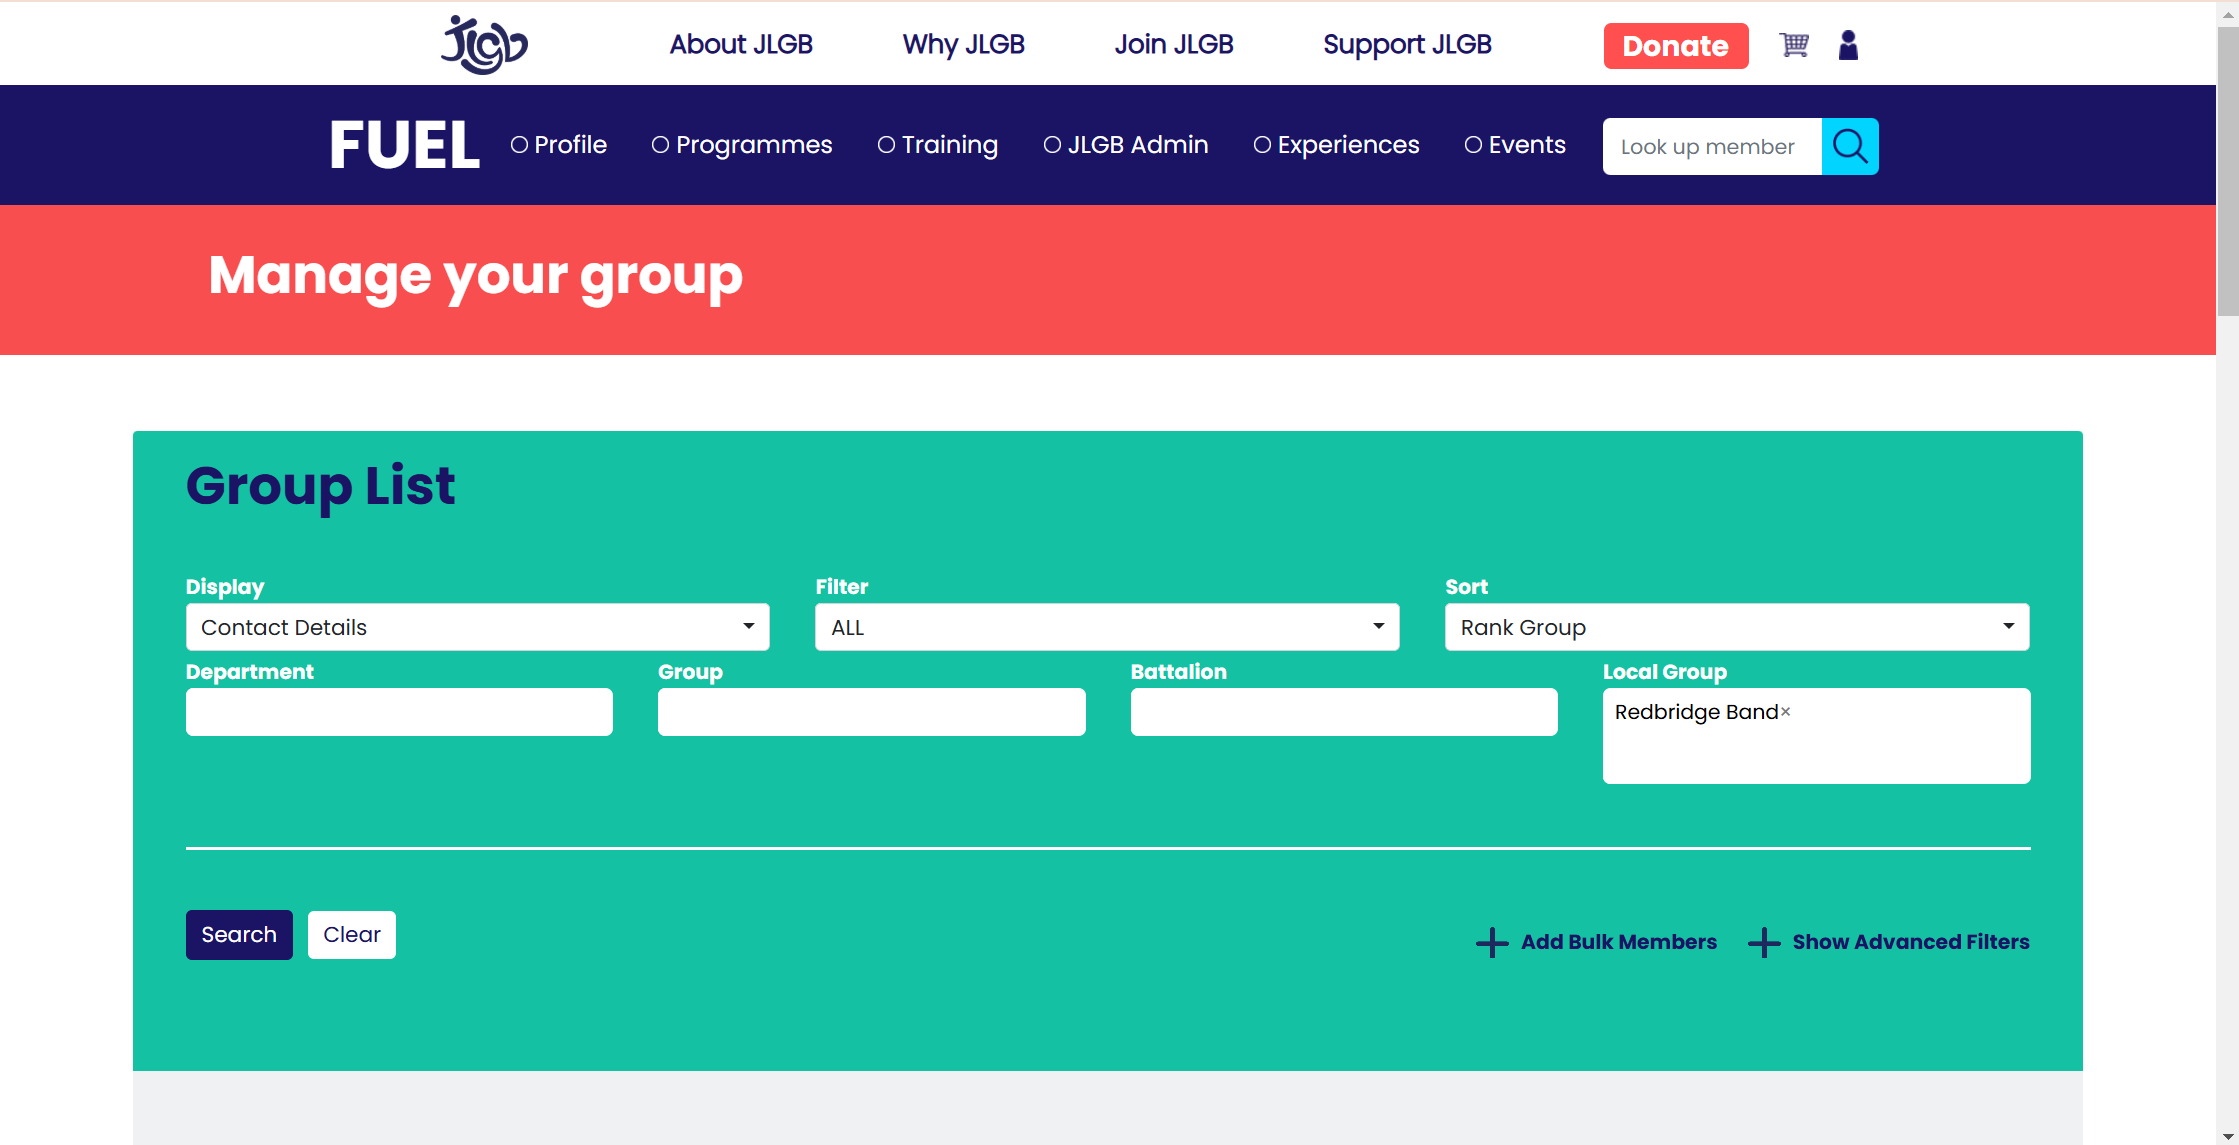Open the Filter dropdown set to ALL
2239x1145 pixels.
pyautogui.click(x=1107, y=627)
